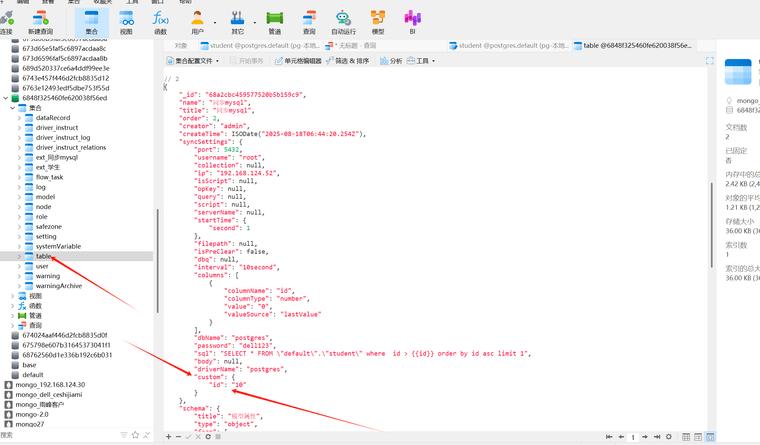Screen dimensions: 760x445
Task: Open mongo_192.168.124.30 connection
Action: tap(50, 384)
